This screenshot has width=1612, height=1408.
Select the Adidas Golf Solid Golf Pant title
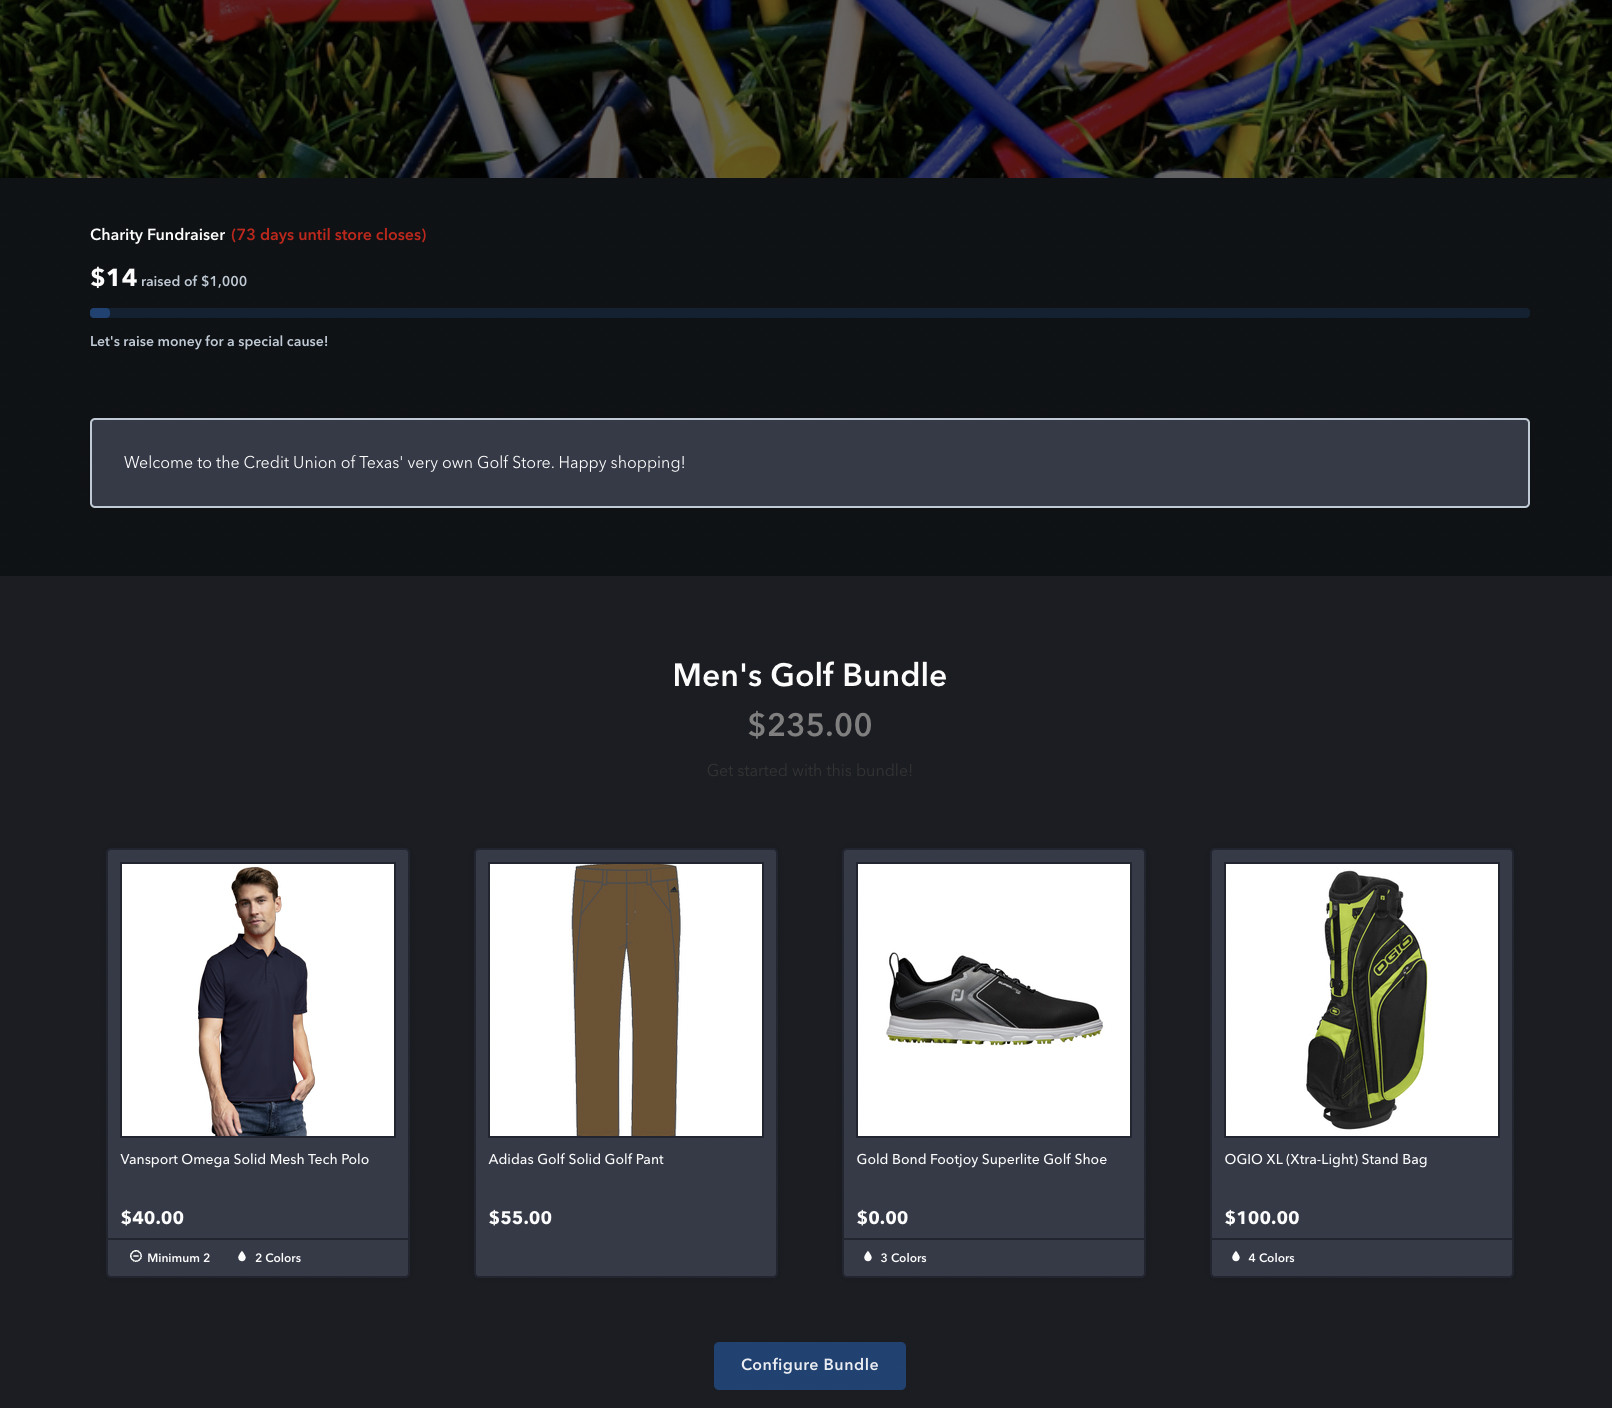tap(576, 1159)
